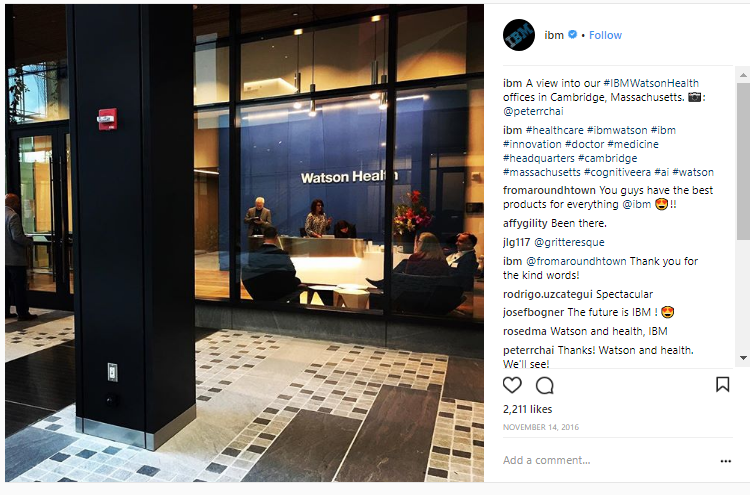The height and width of the screenshot is (495, 750).
Task: Open the @gritteresque mention
Action: click(x=569, y=242)
